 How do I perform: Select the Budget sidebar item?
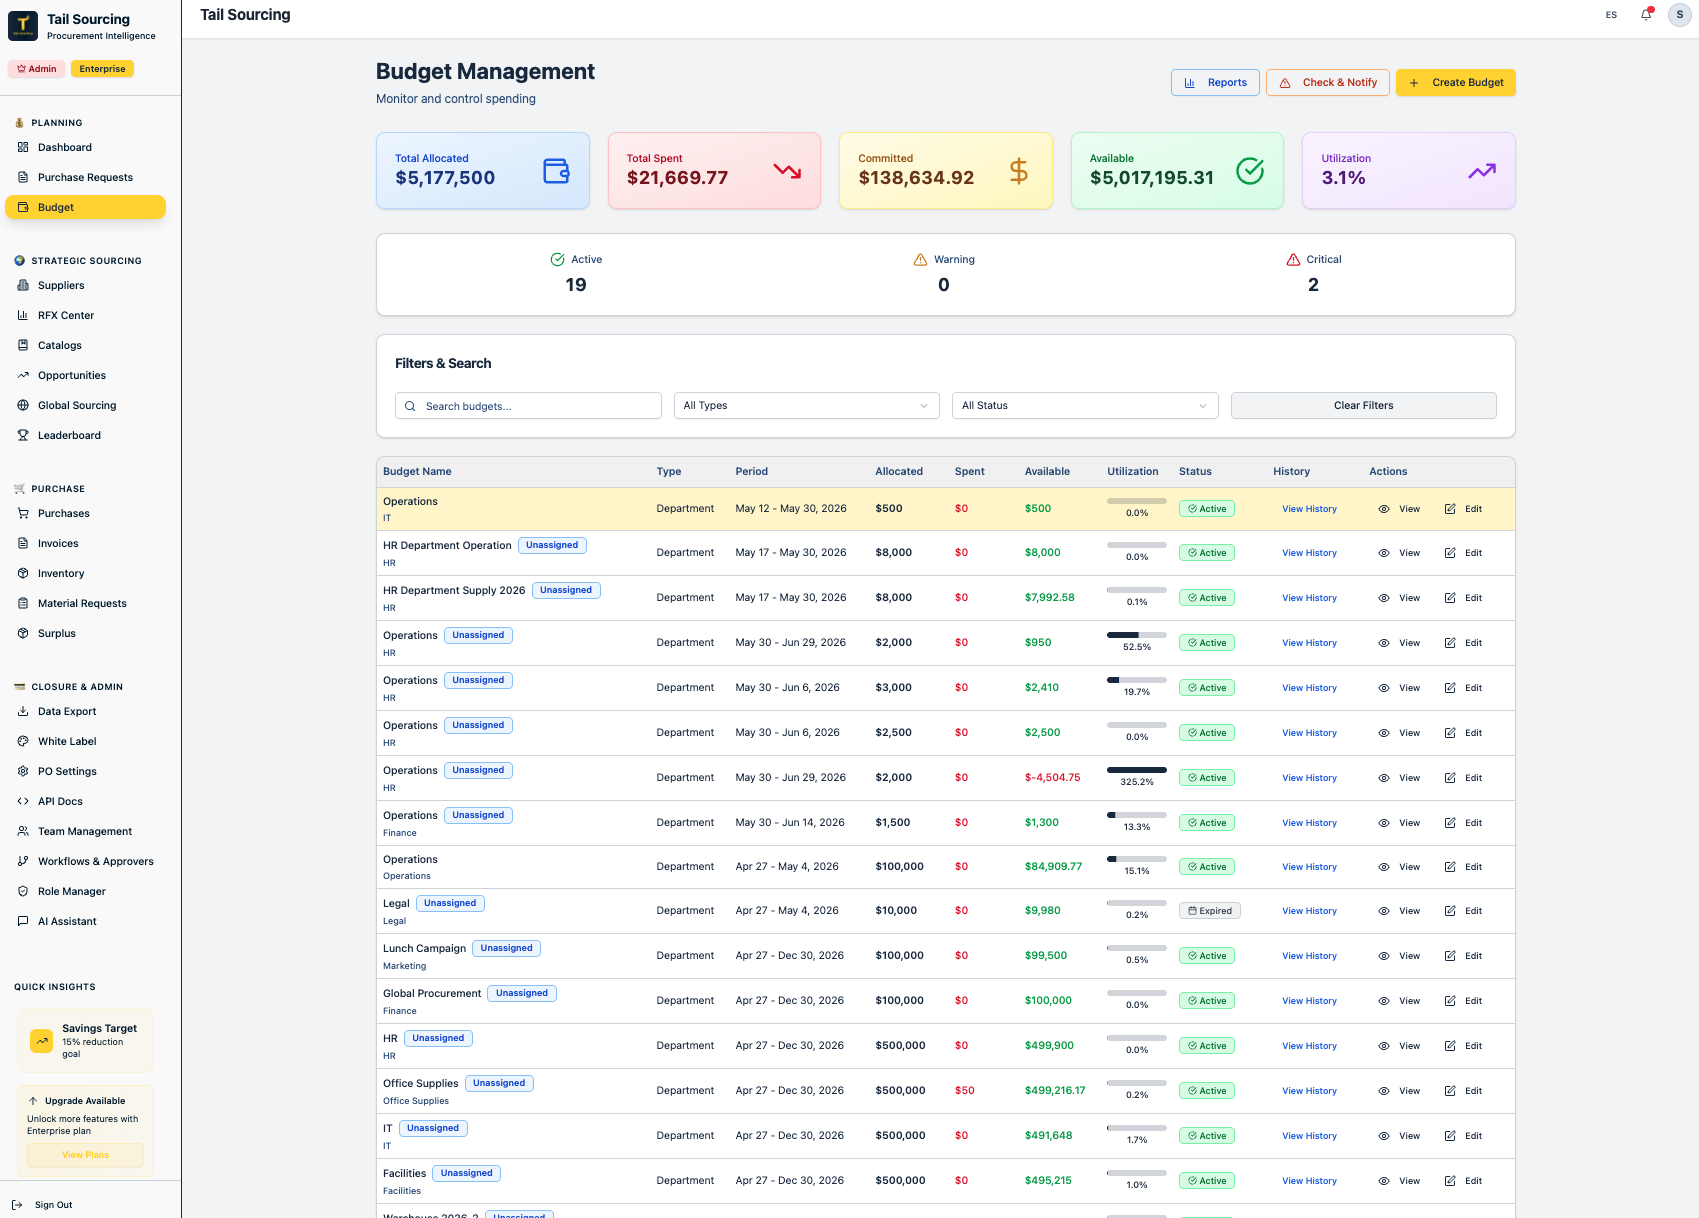[x=85, y=207]
